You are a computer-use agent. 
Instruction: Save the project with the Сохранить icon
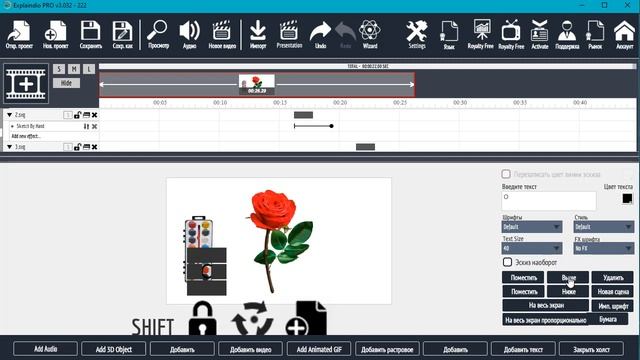pos(91,34)
